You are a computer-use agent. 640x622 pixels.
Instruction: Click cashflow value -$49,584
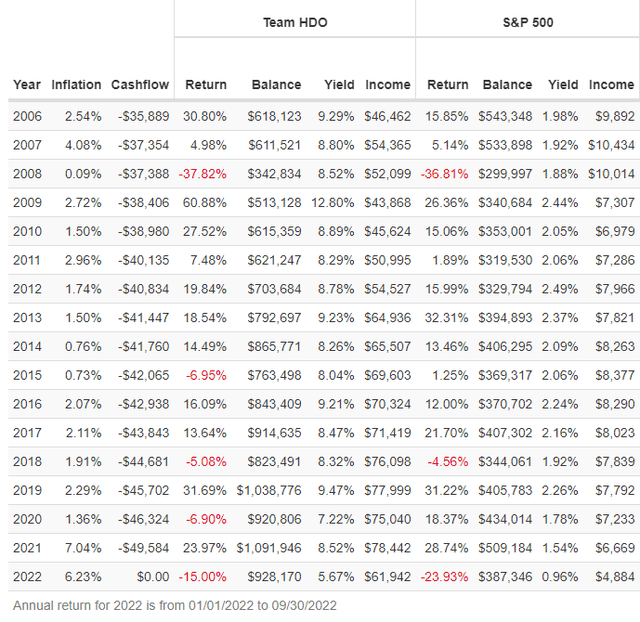click(144, 548)
